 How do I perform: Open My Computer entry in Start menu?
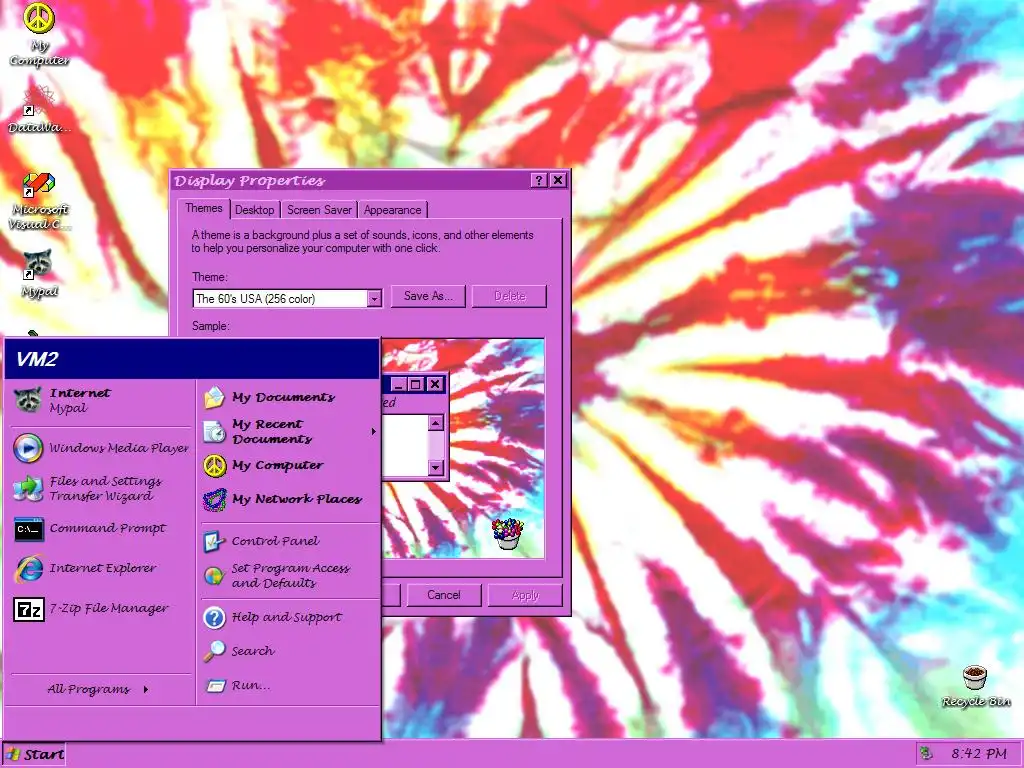(x=287, y=466)
